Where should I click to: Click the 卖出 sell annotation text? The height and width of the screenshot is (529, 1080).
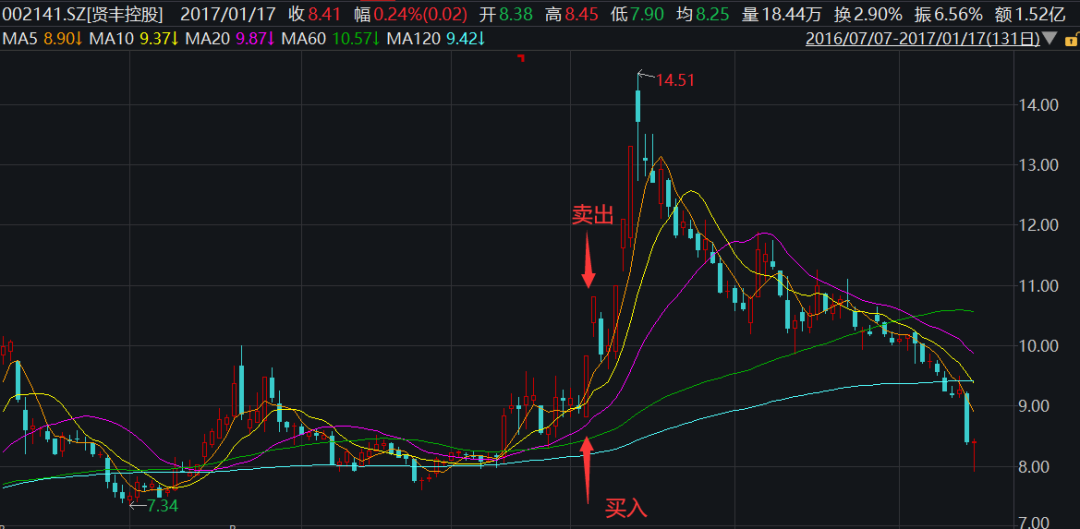(x=591, y=217)
